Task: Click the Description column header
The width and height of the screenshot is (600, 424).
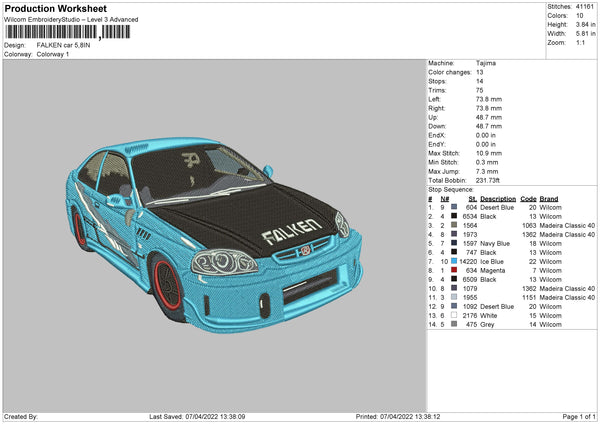Action: tap(498, 199)
